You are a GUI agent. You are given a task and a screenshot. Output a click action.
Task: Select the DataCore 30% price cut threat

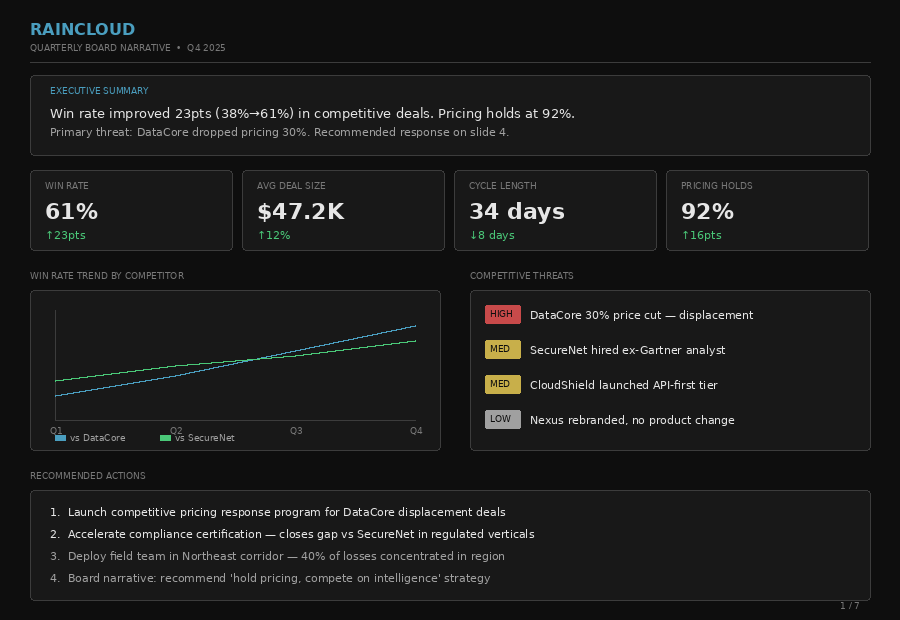[641, 315]
